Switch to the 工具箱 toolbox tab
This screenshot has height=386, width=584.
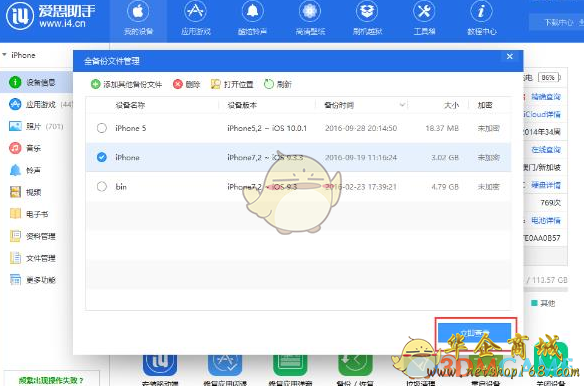tap(424, 19)
